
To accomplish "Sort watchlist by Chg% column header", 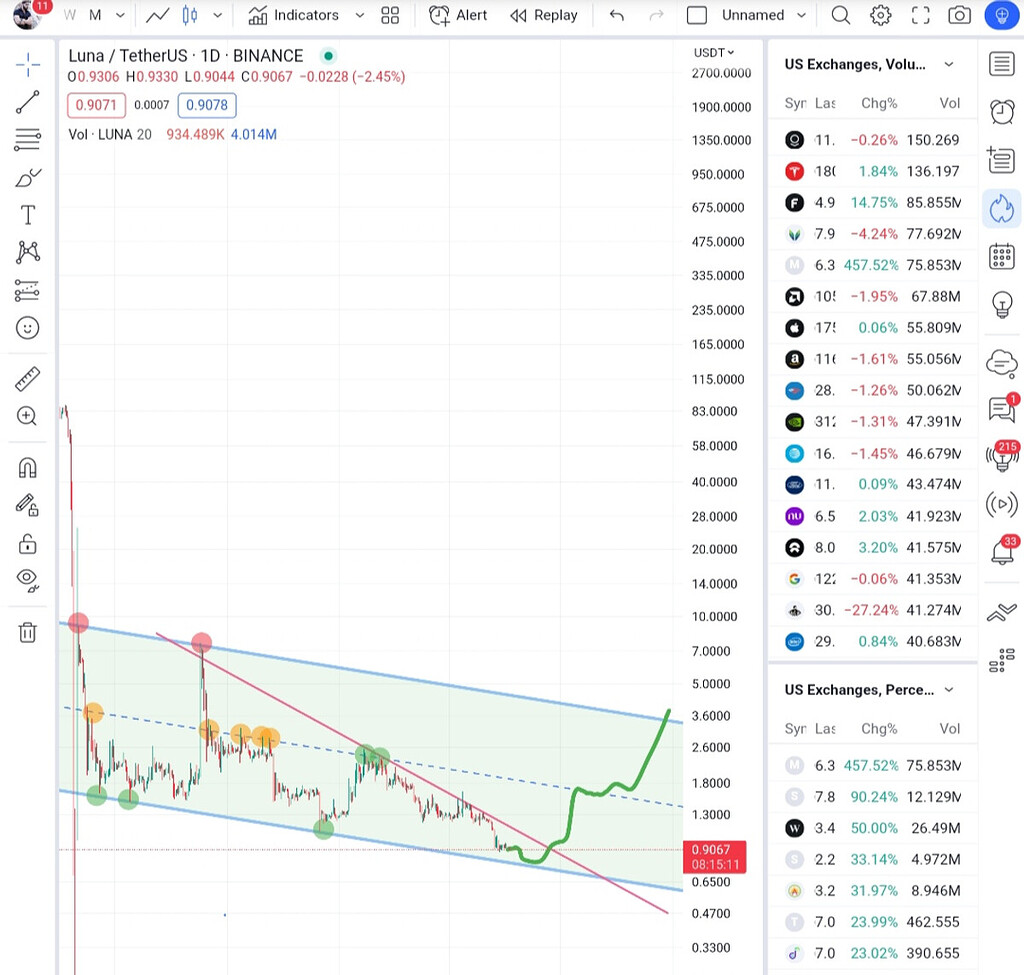I will coord(879,103).
